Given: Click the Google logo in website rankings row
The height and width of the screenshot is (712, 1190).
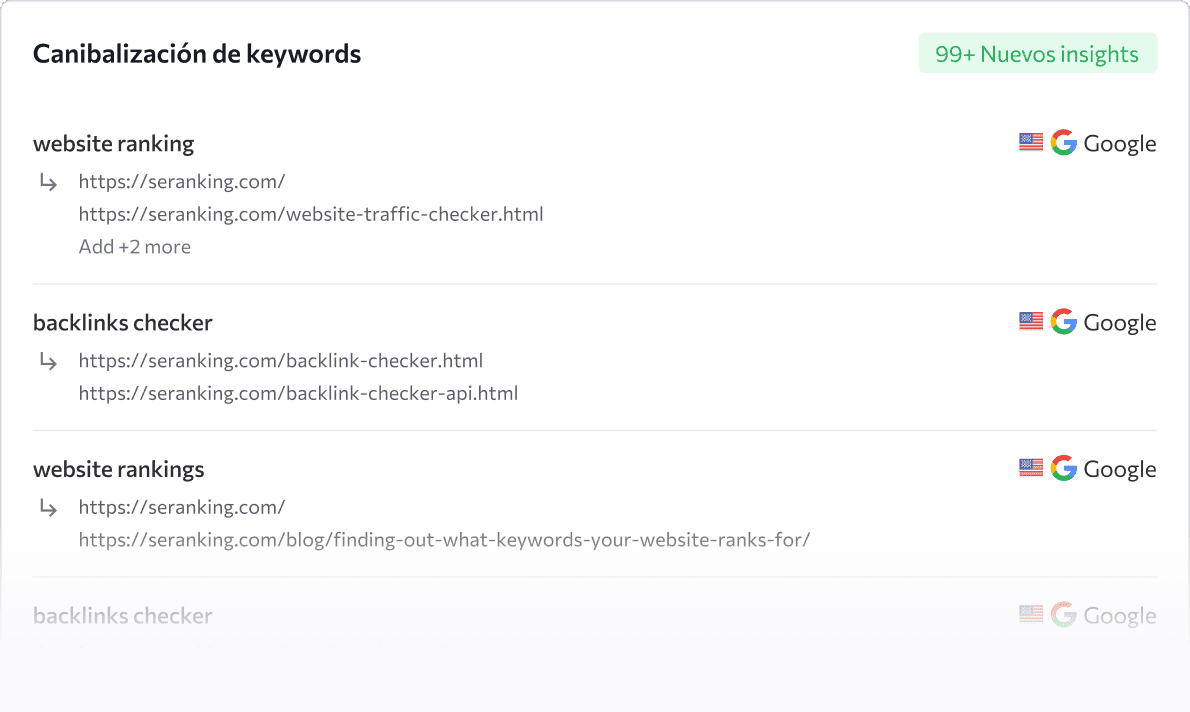Looking at the screenshot, I should [1063, 468].
